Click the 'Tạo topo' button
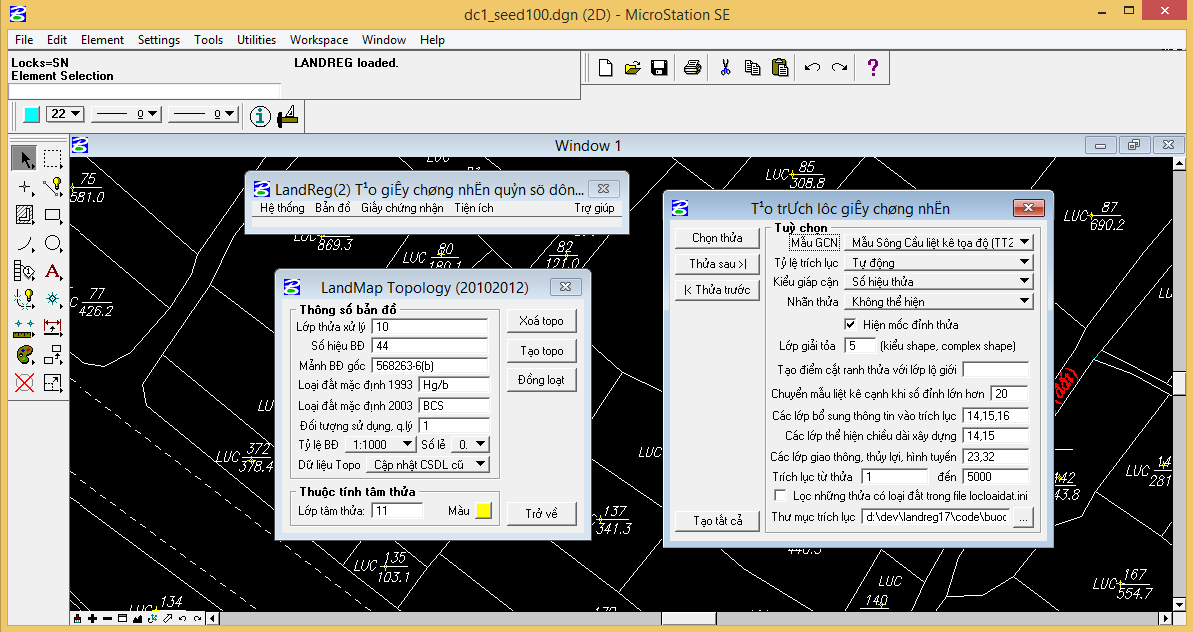 pos(542,351)
